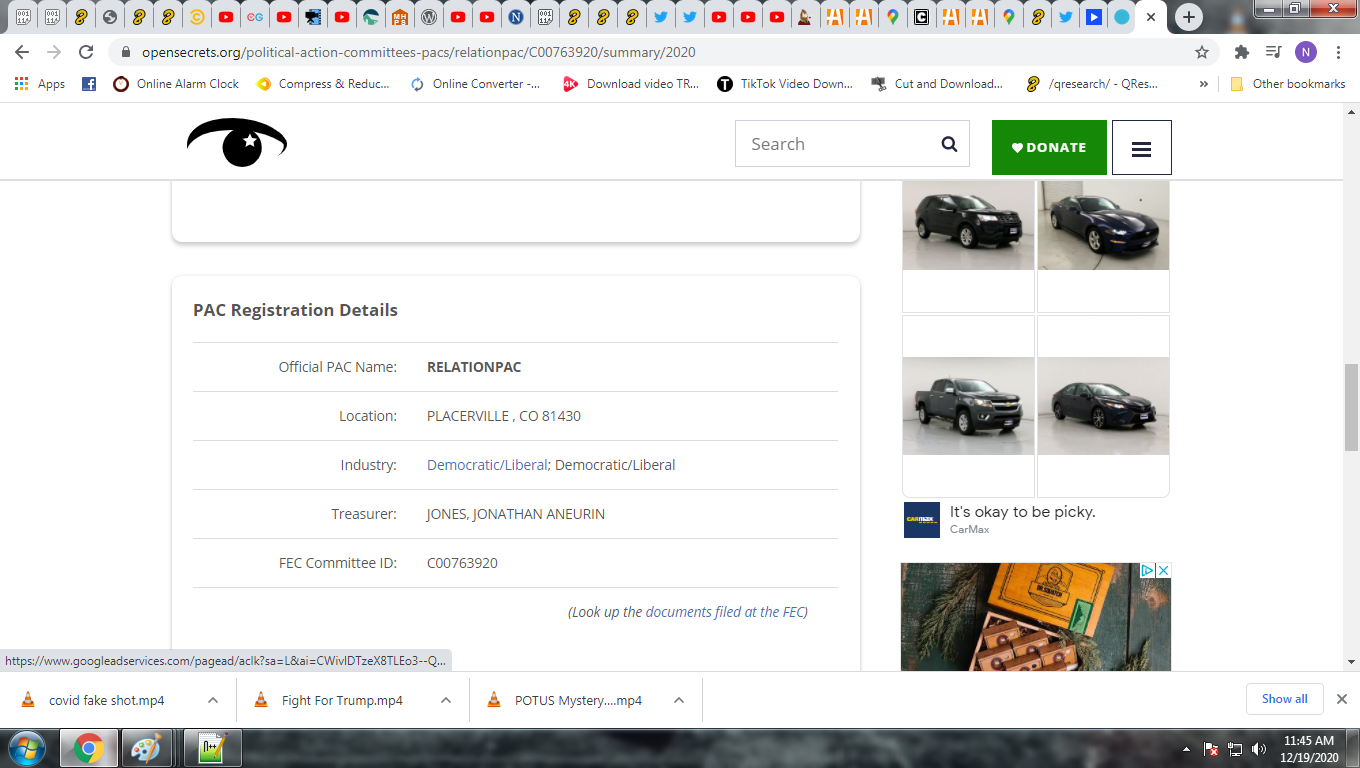Open the Other bookmarks folder
Viewport: 1360px width, 768px height.
coord(1288,84)
